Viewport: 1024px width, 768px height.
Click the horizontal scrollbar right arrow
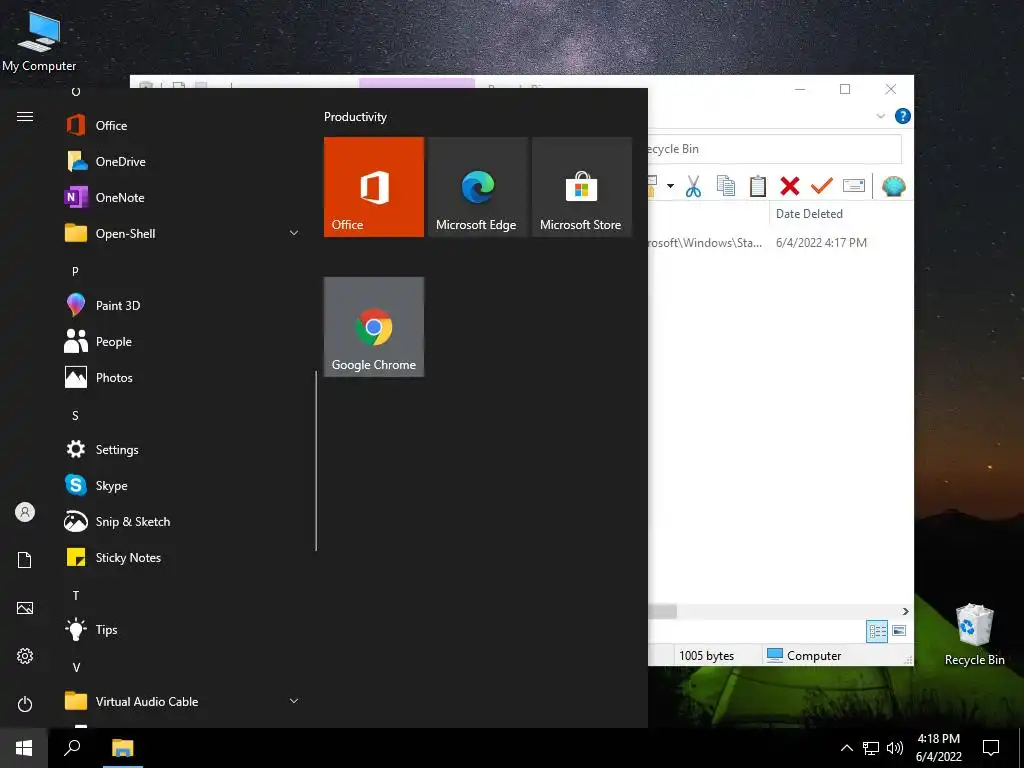[905, 611]
